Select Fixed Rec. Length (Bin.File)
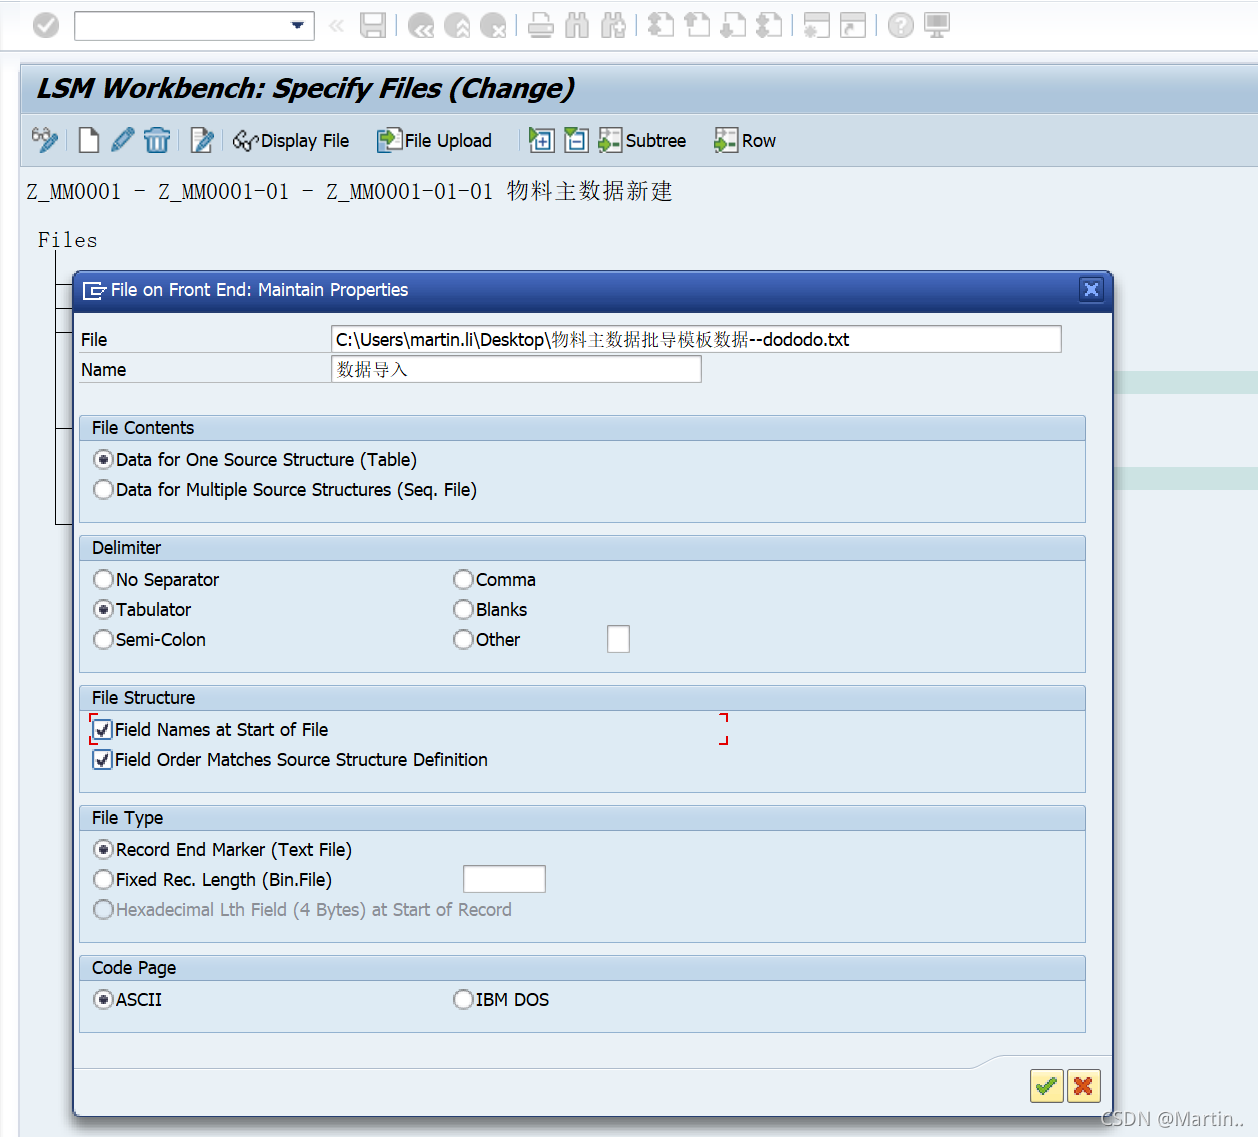Screen dimensions: 1258x1137 point(103,880)
